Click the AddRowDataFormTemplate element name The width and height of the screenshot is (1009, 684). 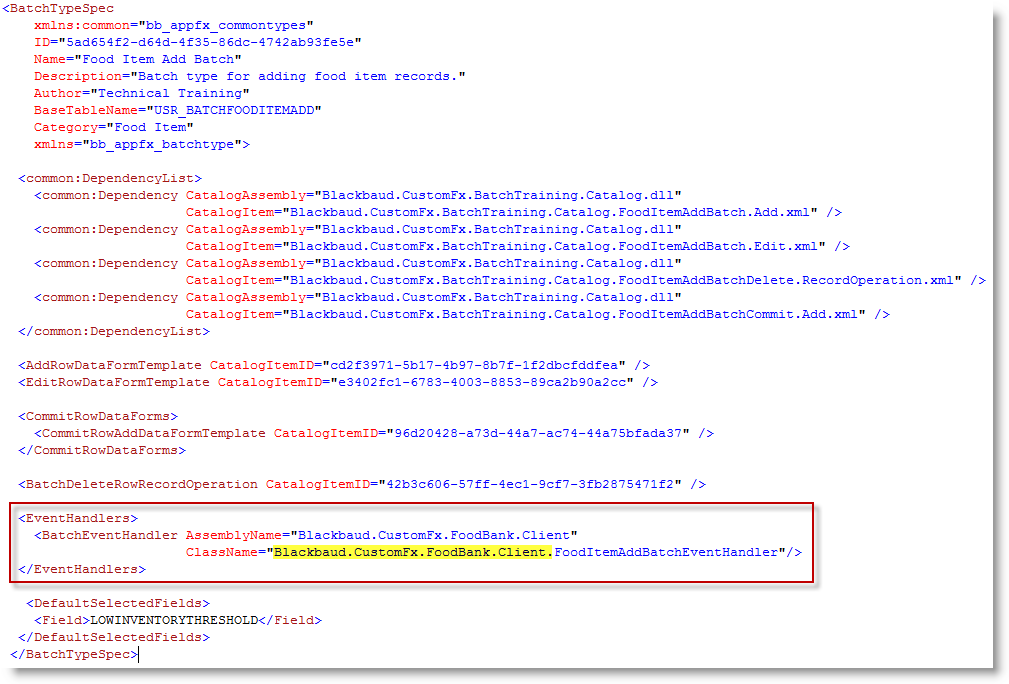point(113,365)
